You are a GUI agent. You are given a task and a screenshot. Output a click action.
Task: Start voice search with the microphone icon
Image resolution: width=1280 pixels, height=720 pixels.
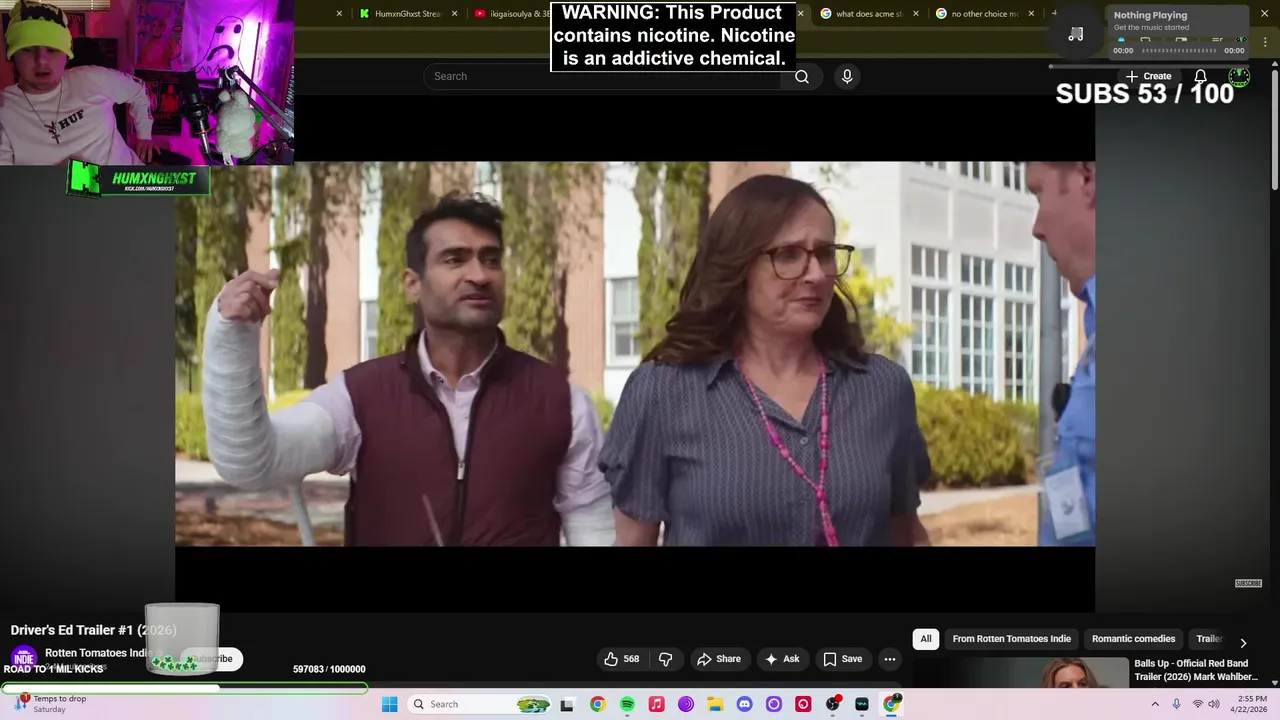click(847, 76)
